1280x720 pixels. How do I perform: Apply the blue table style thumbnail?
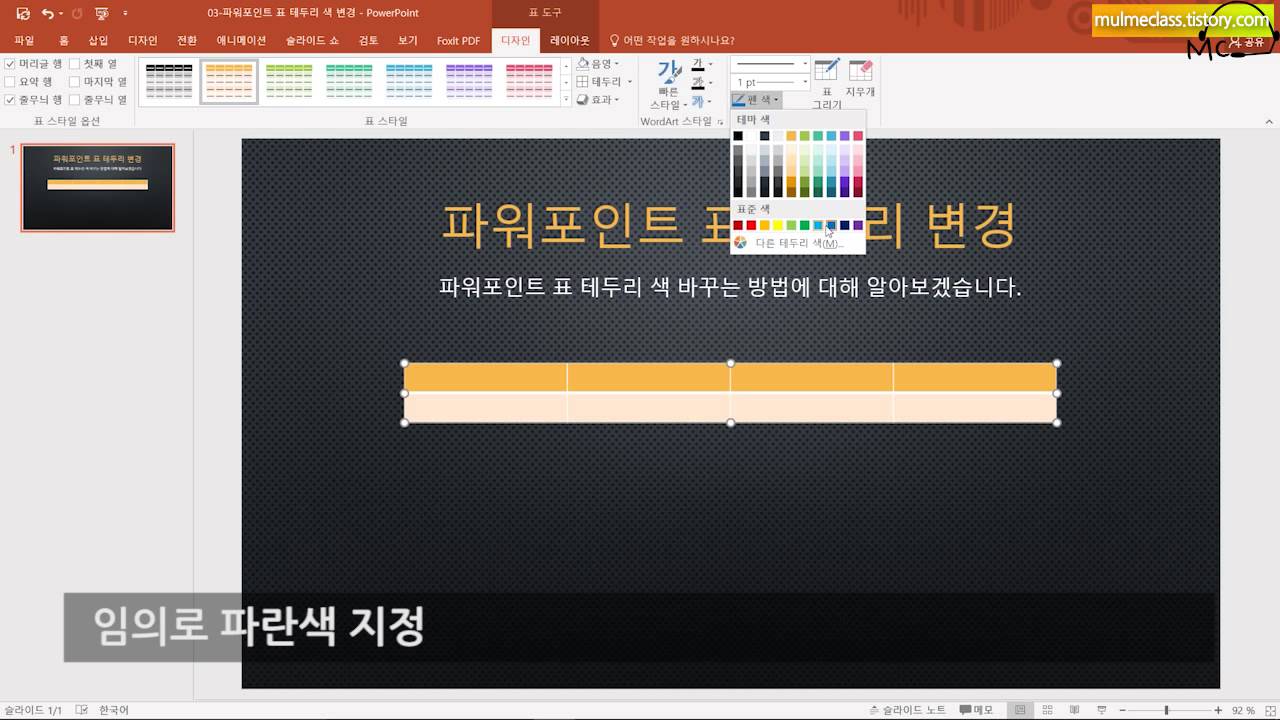coord(409,81)
